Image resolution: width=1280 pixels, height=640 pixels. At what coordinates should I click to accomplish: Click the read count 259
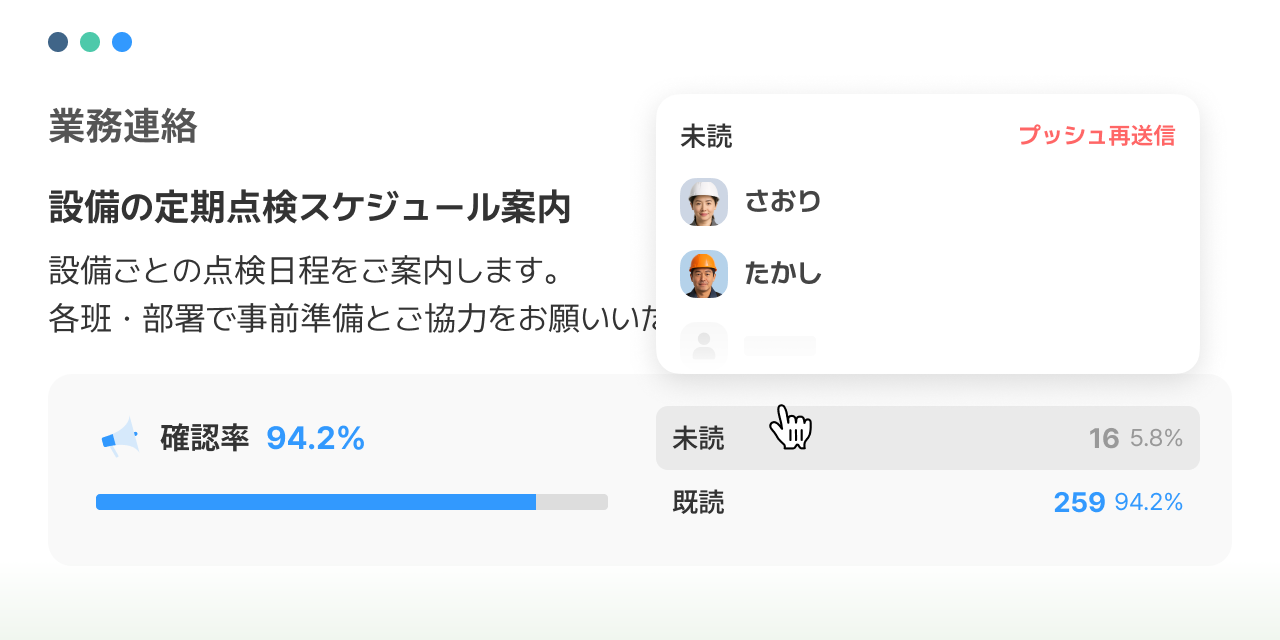click(1079, 502)
